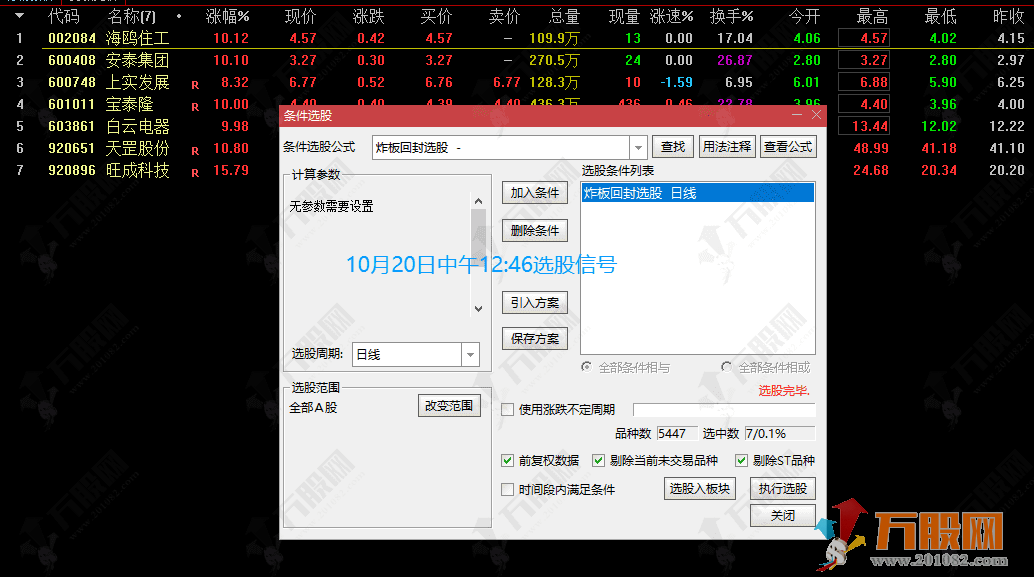Click the R marker beside 旺成科技

(195, 171)
